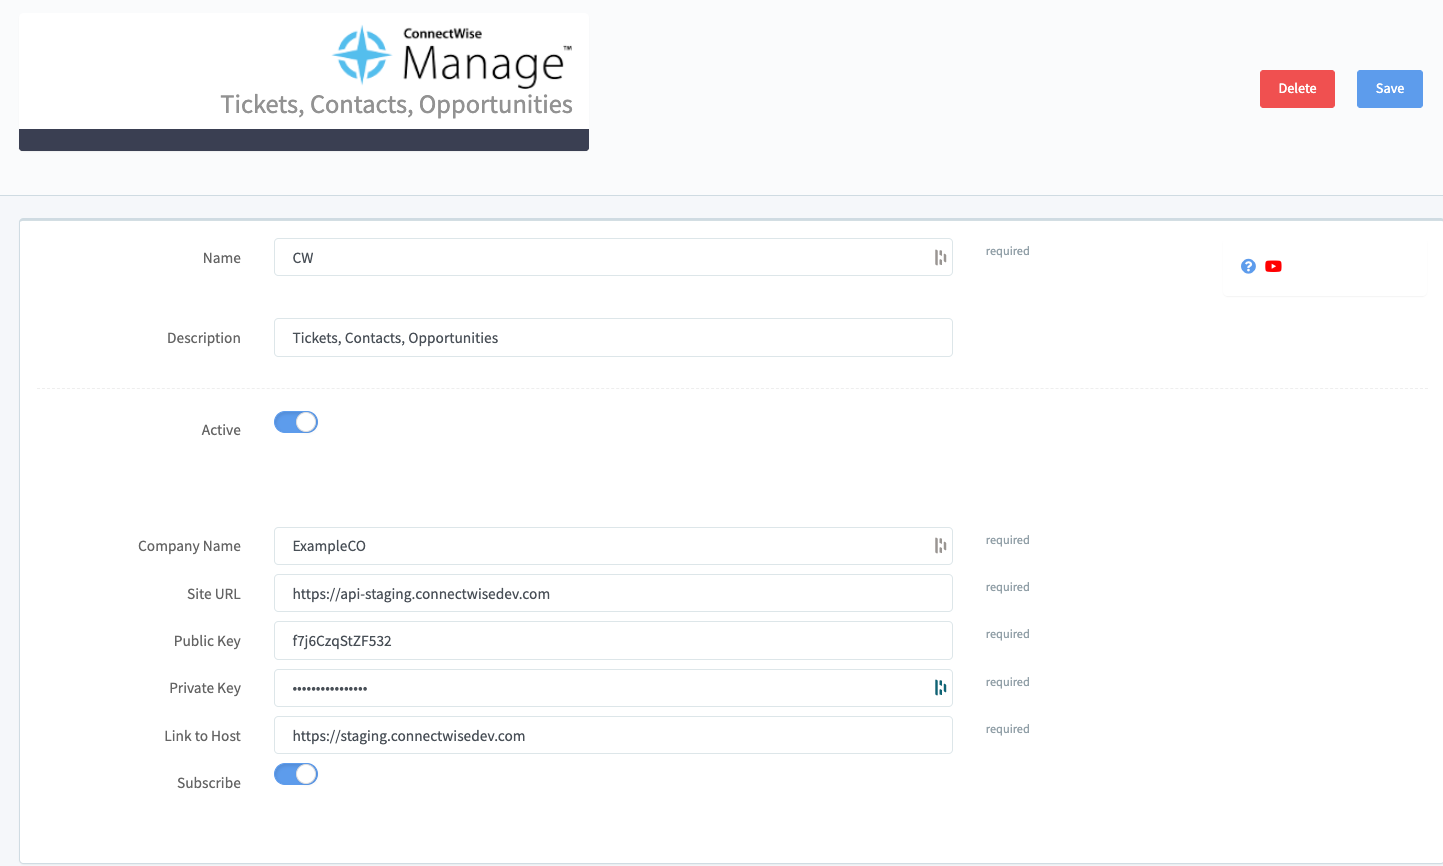Click the Company Name label

[189, 546]
